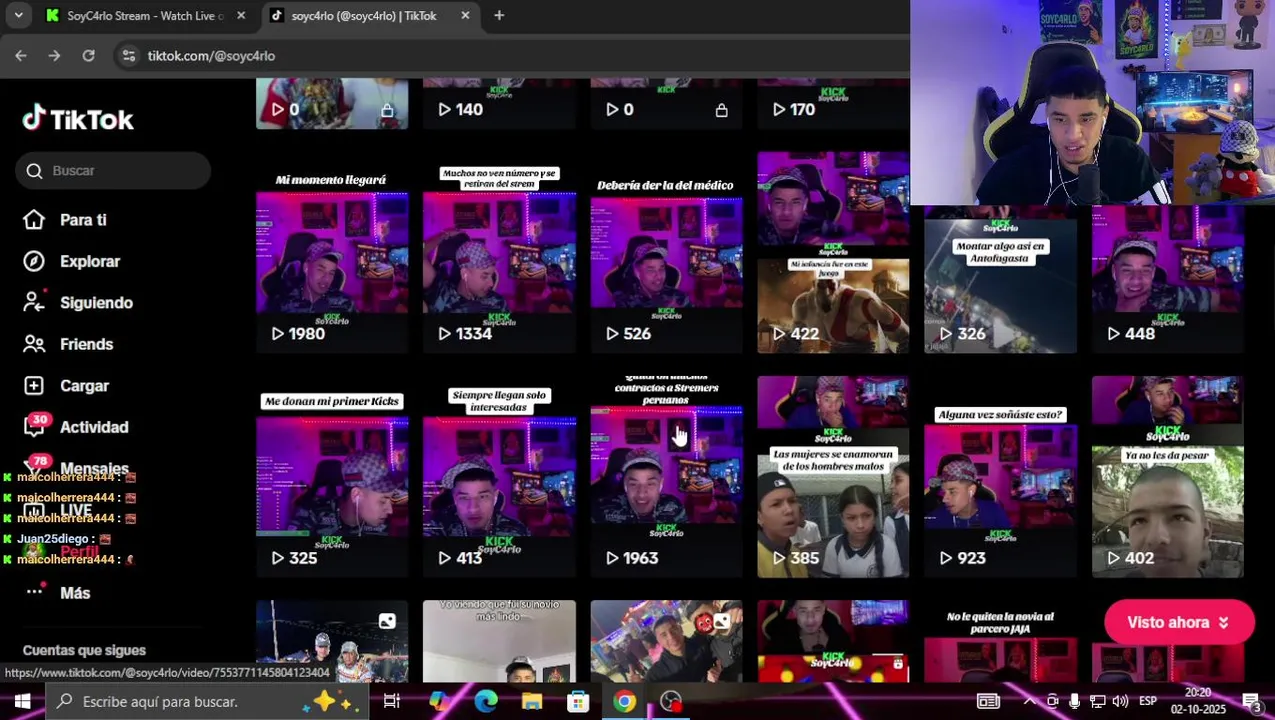Open the clock and date 20:20
Image resolution: width=1275 pixels, height=720 pixels.
(x=1198, y=702)
